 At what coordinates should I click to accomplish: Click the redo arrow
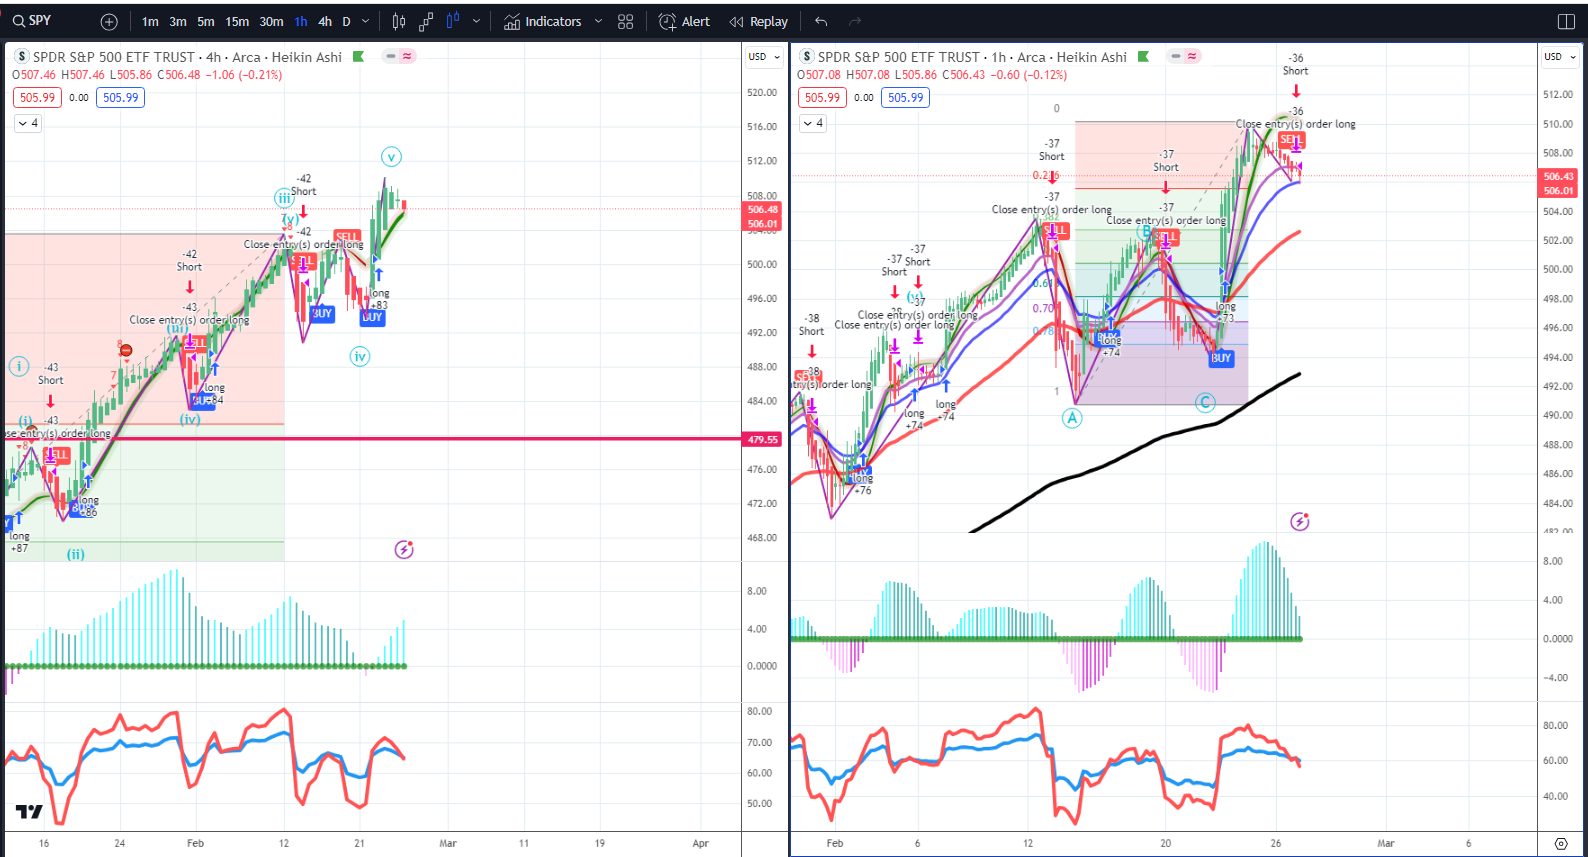click(855, 22)
